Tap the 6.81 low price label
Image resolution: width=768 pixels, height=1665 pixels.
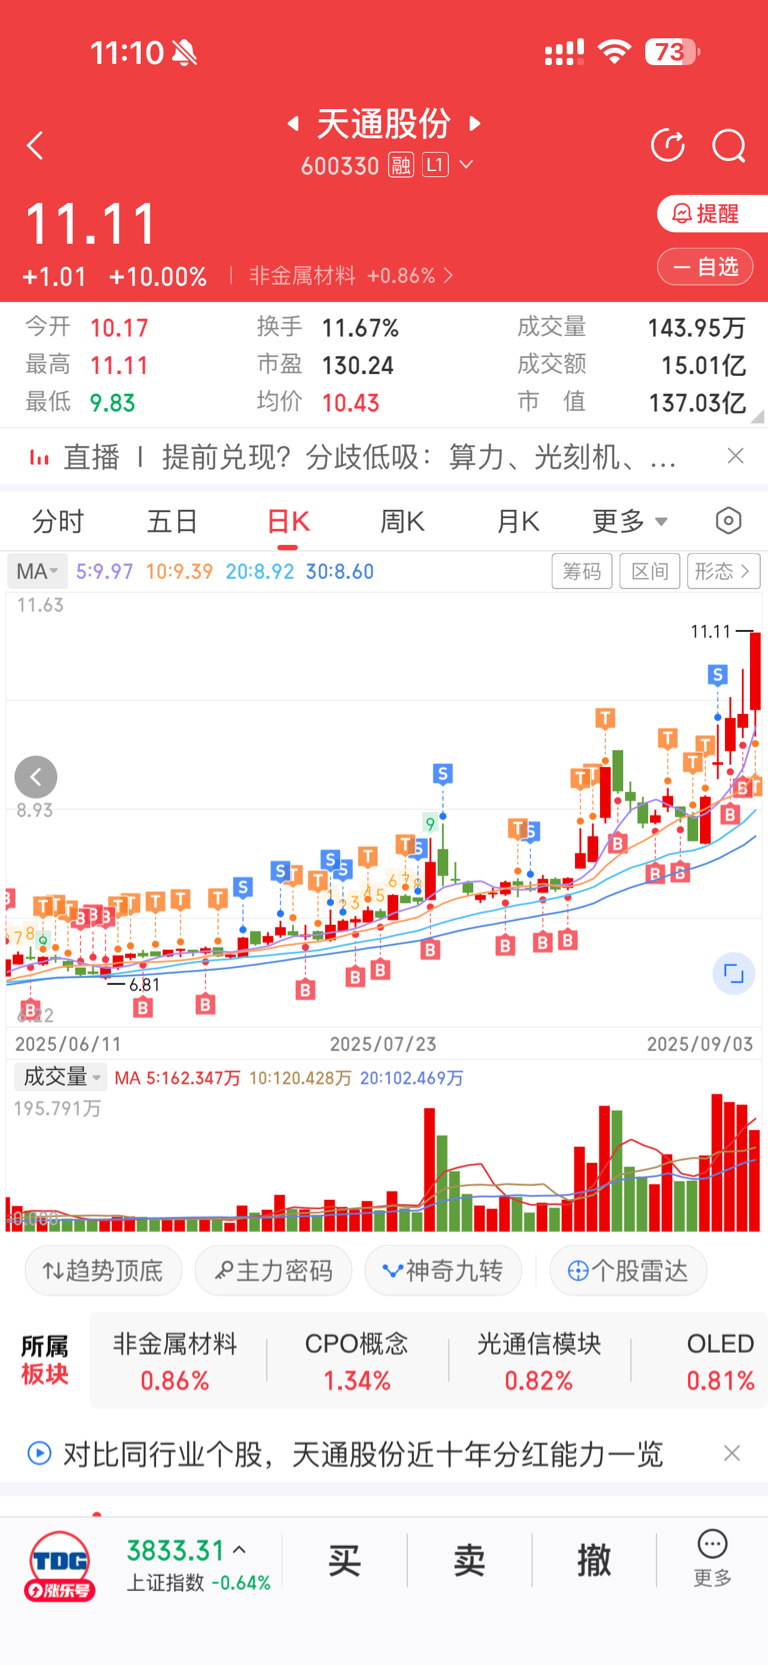click(144, 985)
